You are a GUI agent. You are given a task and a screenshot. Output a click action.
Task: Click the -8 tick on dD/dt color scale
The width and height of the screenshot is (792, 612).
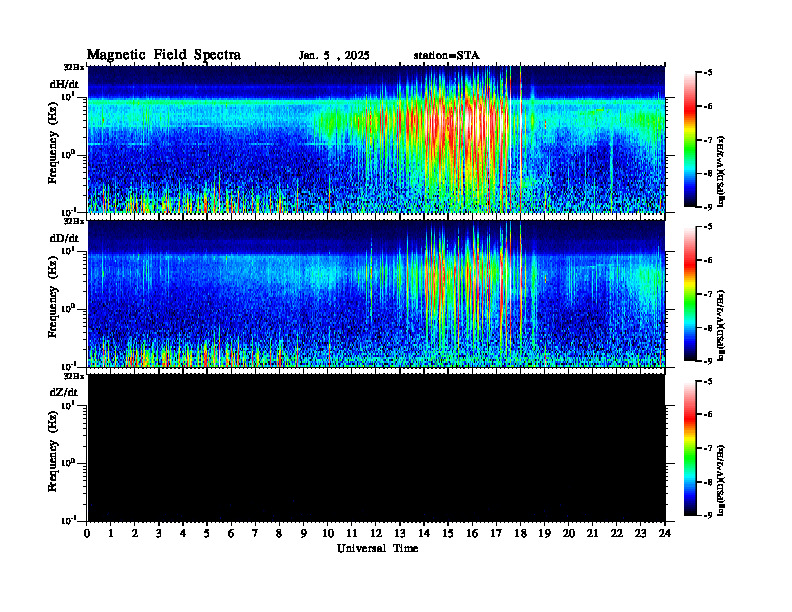708,328
